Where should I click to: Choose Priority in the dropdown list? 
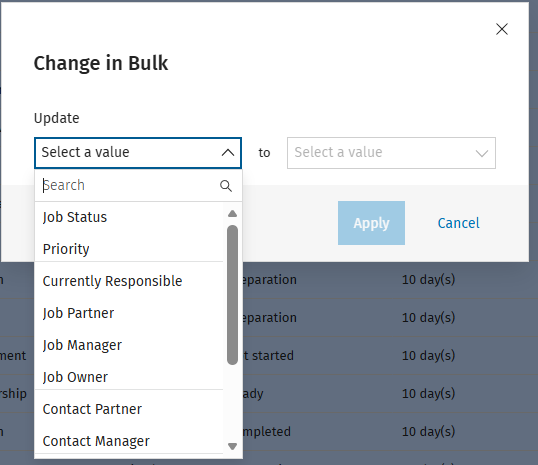[x=129, y=249]
